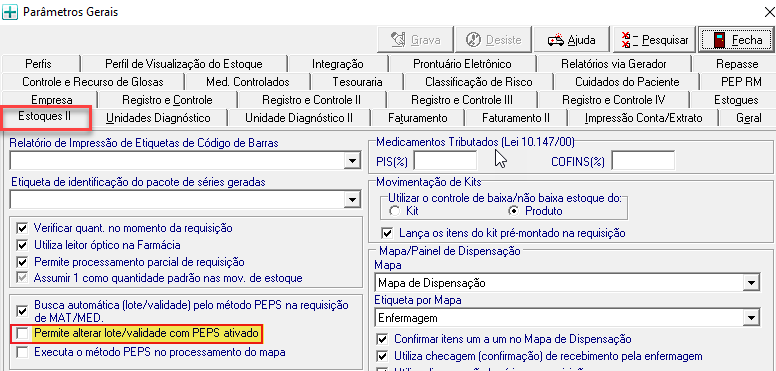This screenshot has height=371, width=776.
Task: Expand Etiqueta de identificação do pacote dropdown
Action: click(352, 200)
